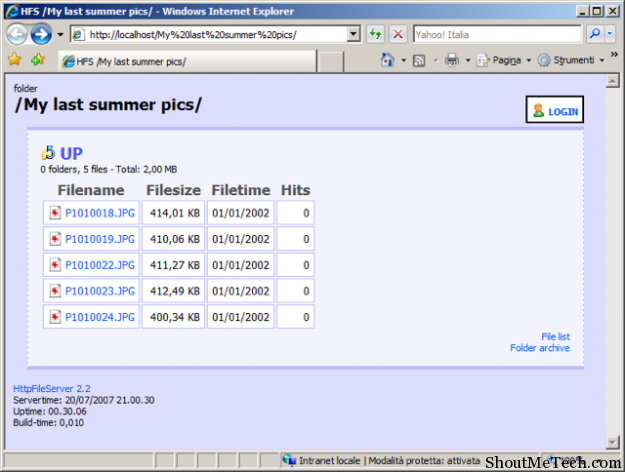Open the Print options dropdown arrow
Viewport: 625px width, 472px height.
tap(468, 61)
